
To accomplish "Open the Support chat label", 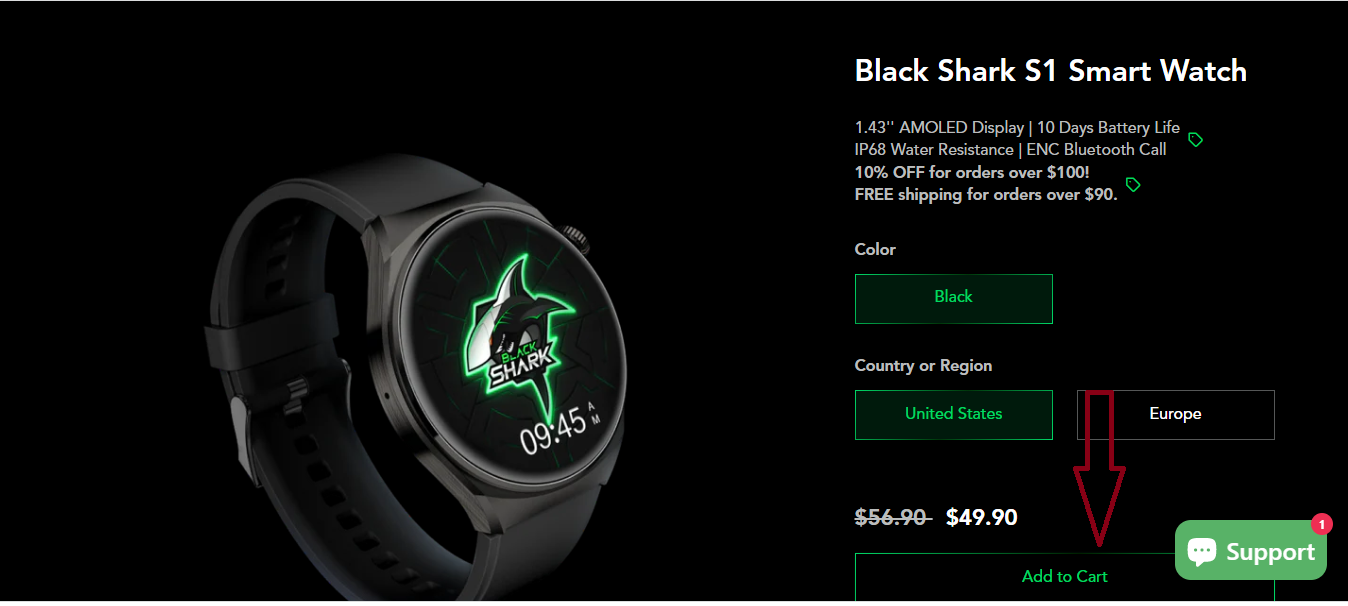I will pyautogui.click(x=1270, y=552).
